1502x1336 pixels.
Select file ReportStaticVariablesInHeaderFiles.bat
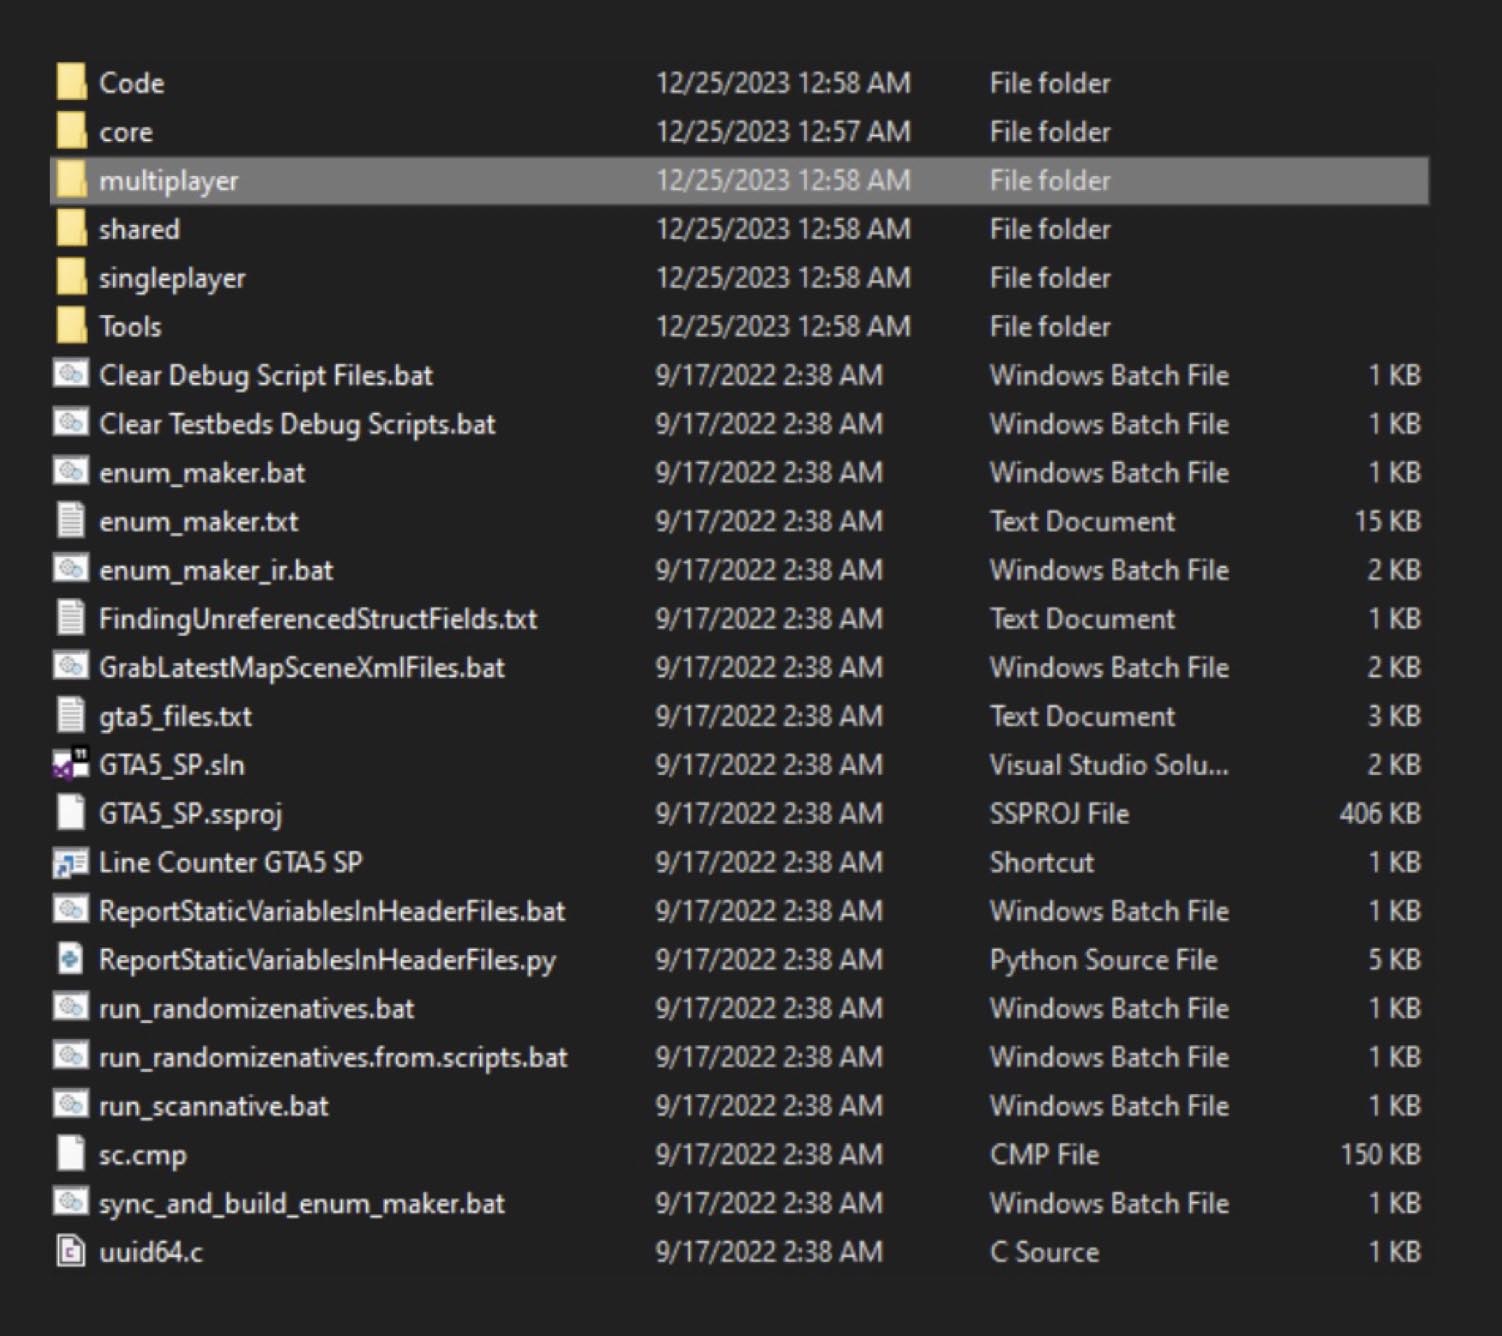332,911
